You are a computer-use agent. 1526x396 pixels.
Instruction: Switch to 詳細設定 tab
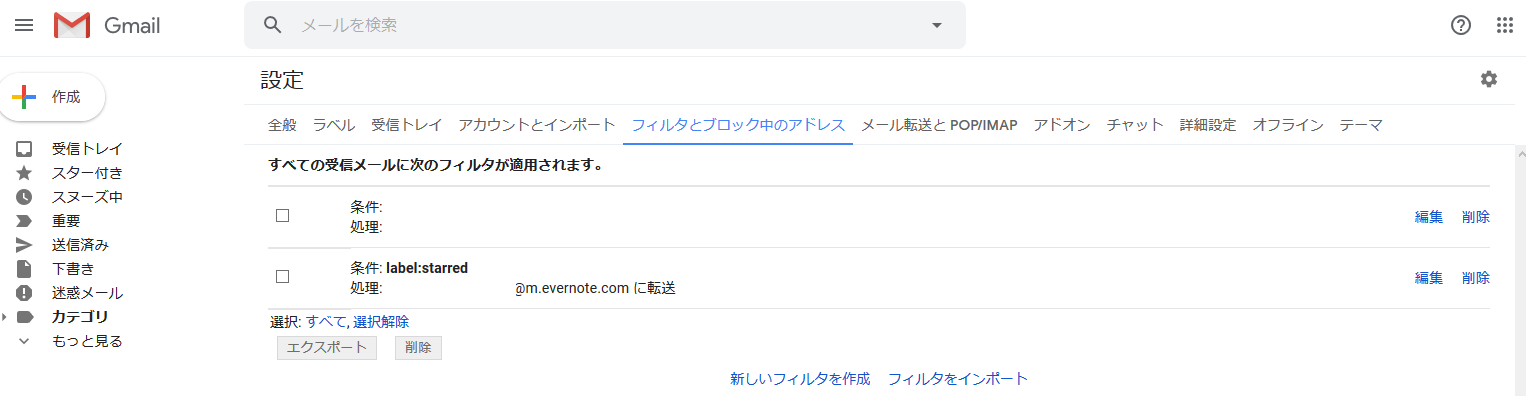coord(1208,125)
